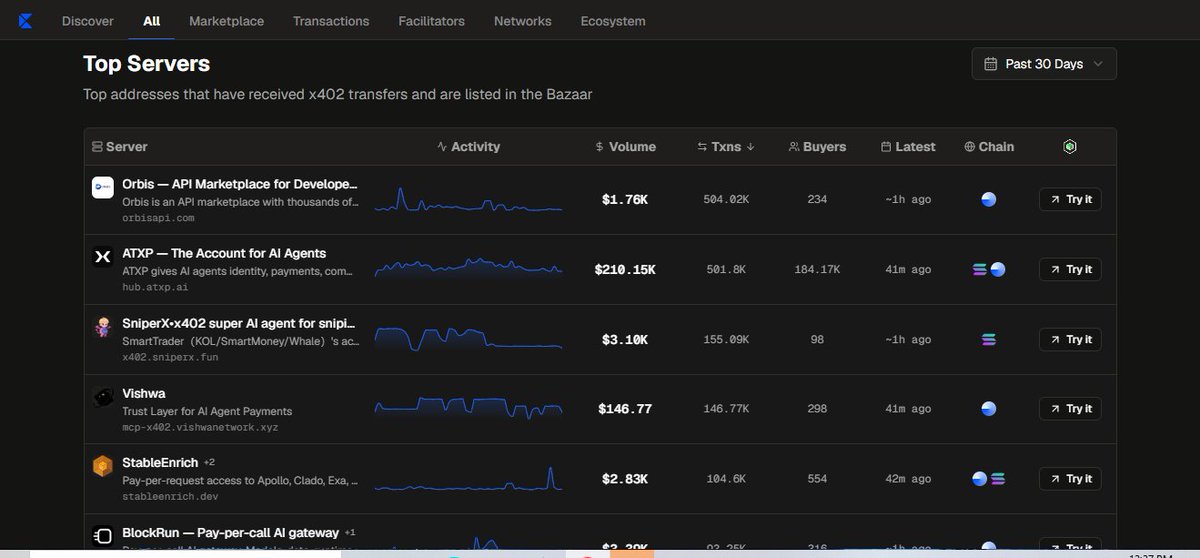Click the x402.sniperx.fun address text
1200x558 pixels.
pyautogui.click(x=170, y=357)
